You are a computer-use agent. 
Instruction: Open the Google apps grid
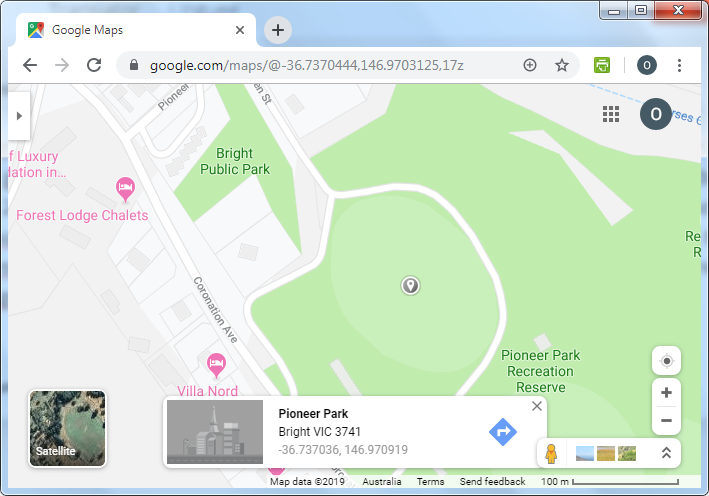tap(611, 114)
